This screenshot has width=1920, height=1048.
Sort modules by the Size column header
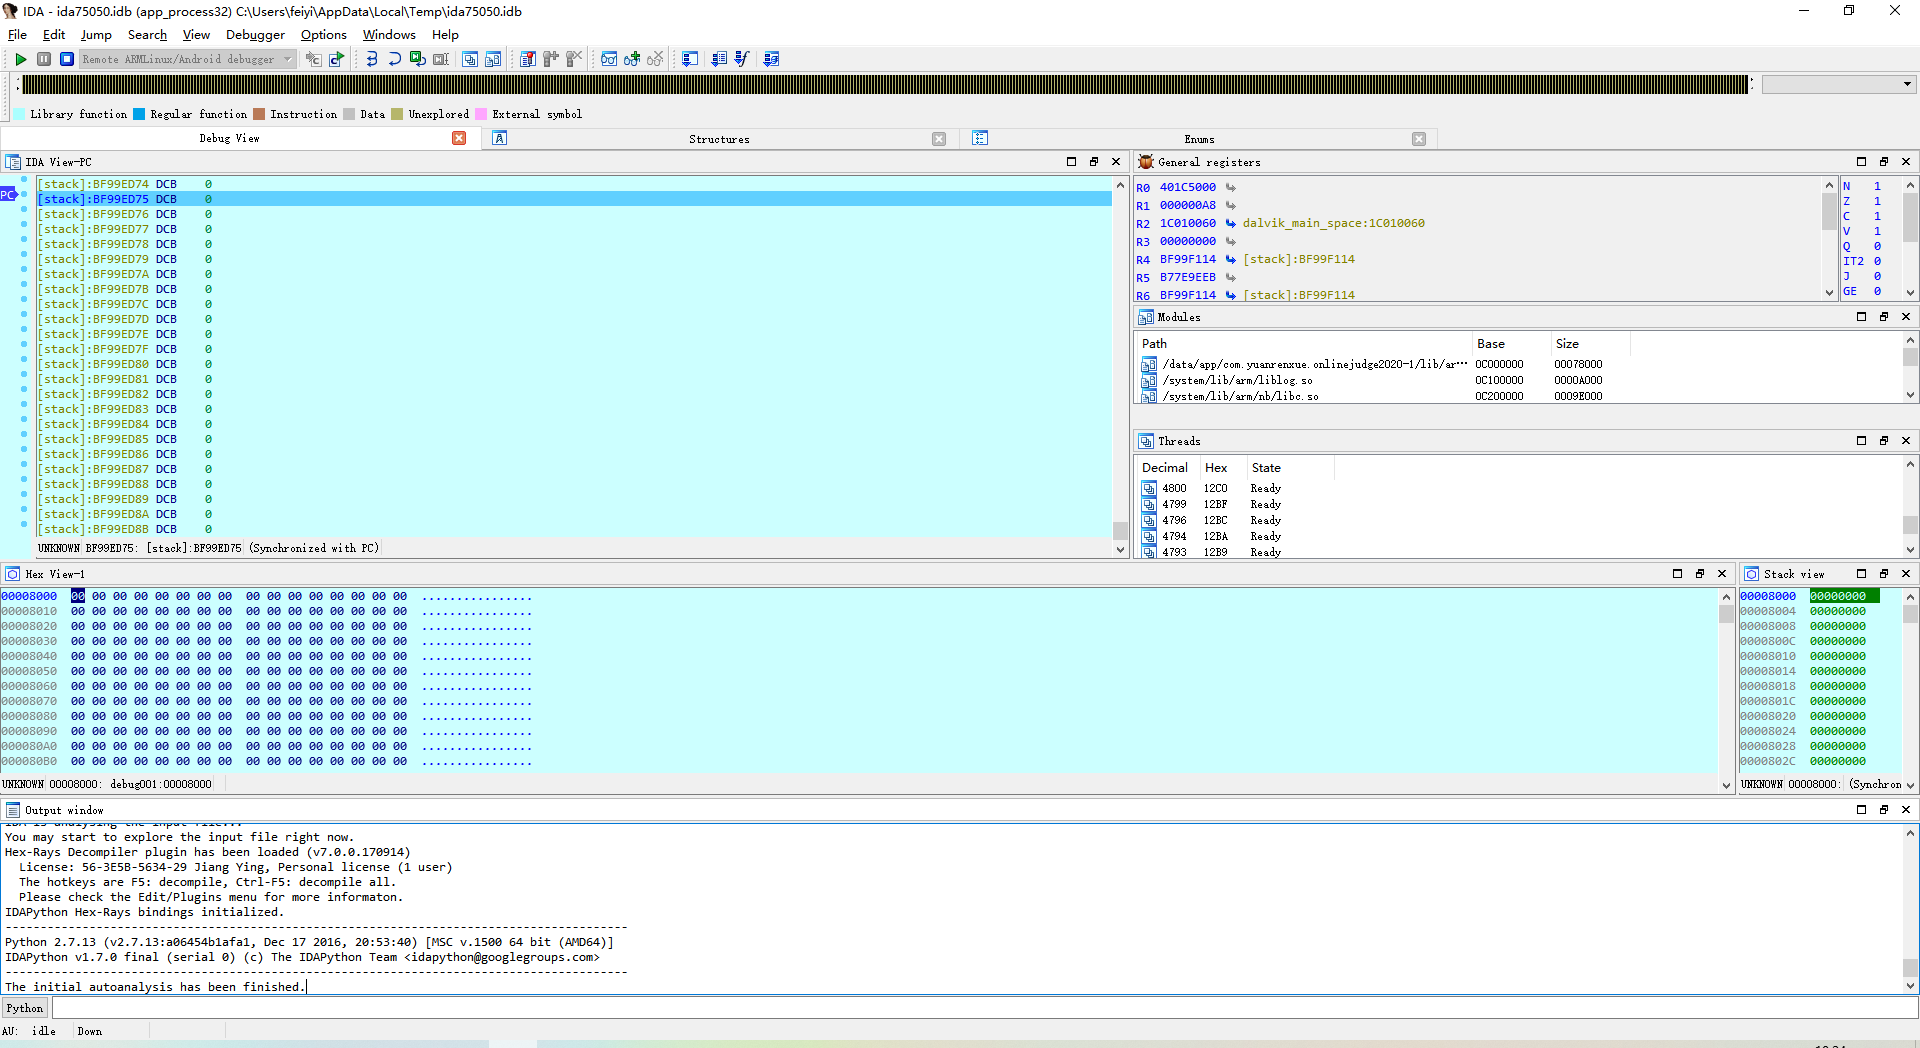click(x=1590, y=343)
